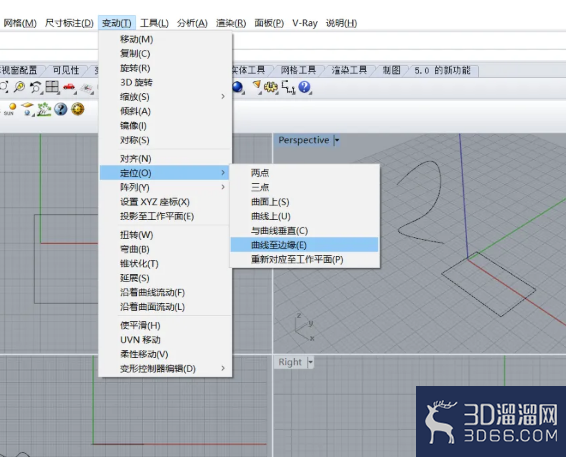Screen dimensions: 566x457
Task: Click the Set CPlane icon
Action: [86, 88]
